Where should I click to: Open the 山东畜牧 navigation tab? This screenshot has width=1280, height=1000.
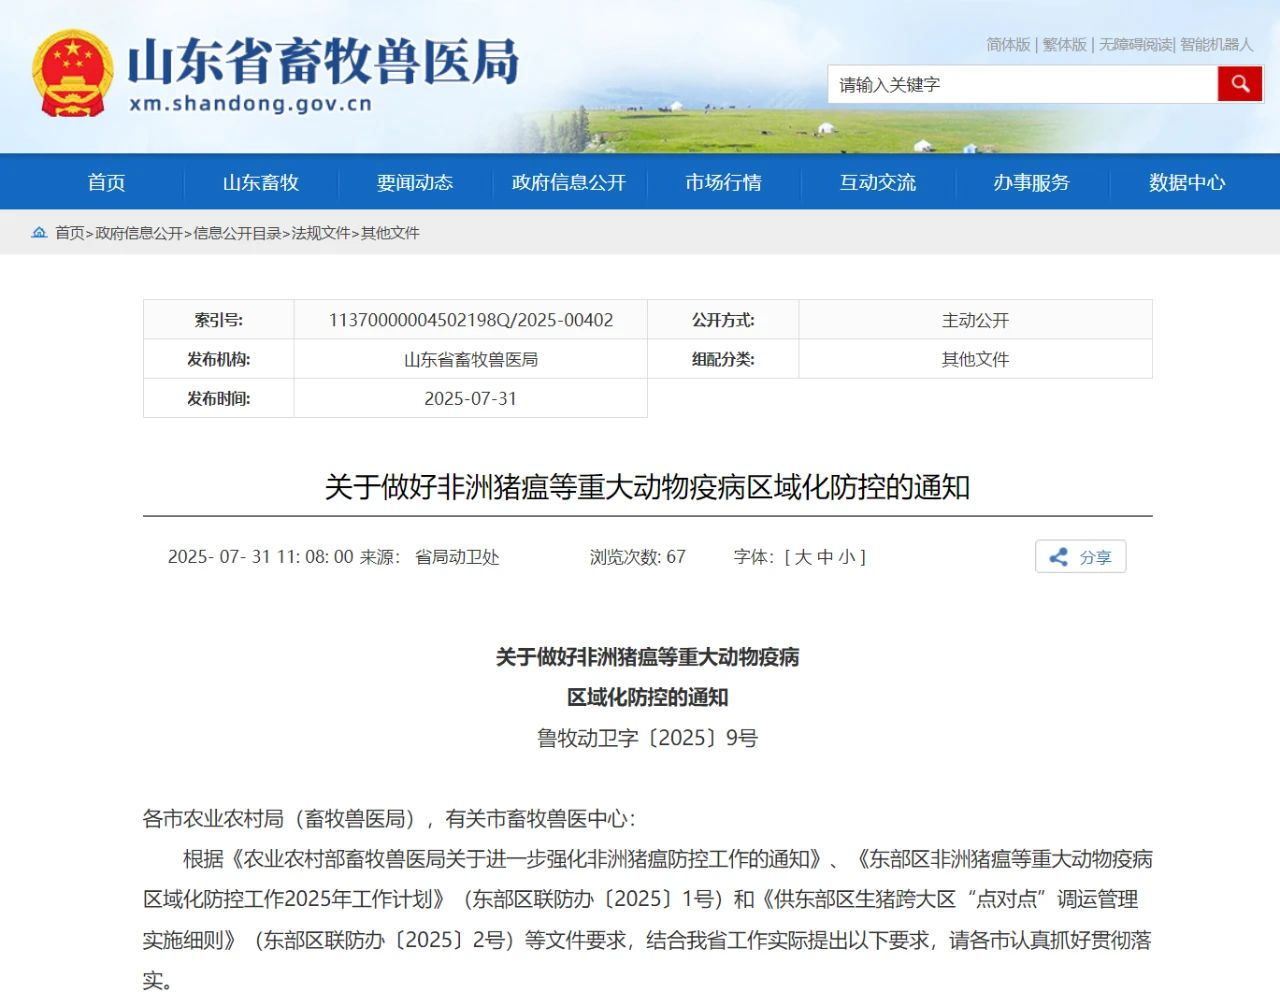pos(261,182)
